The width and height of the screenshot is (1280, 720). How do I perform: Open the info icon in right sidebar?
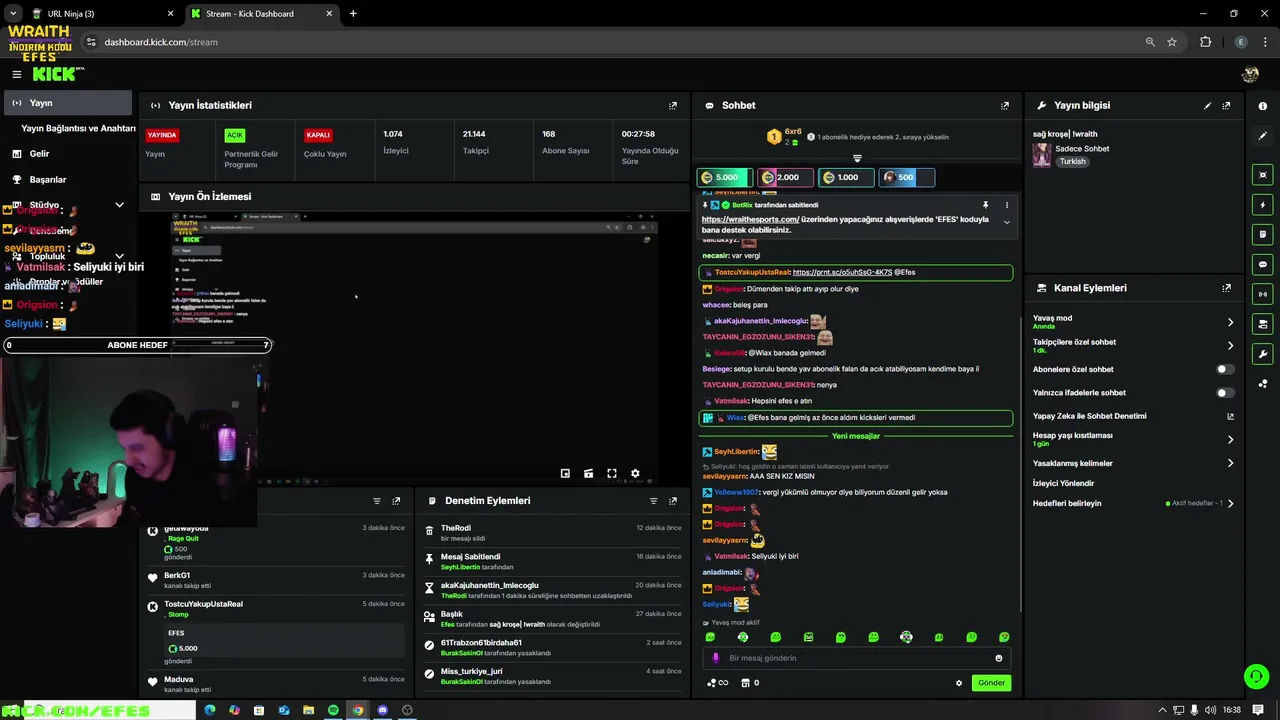(1263, 106)
